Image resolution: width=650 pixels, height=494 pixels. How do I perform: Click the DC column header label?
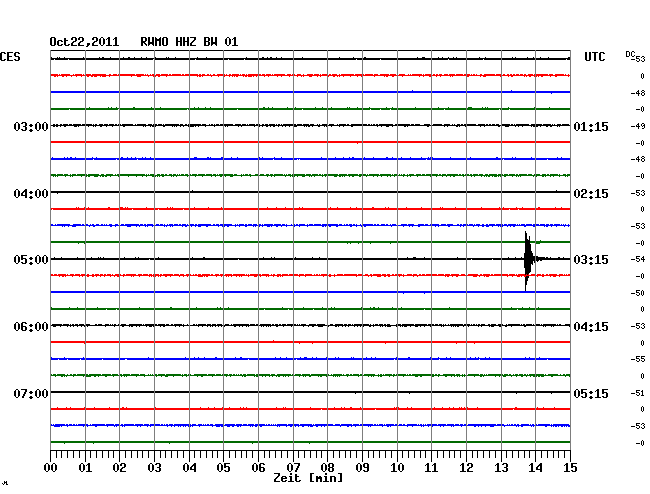[x=630, y=54]
